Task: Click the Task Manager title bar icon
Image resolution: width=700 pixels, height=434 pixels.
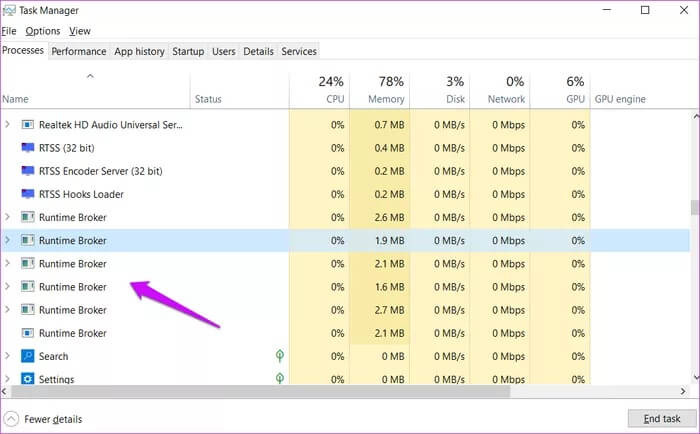Action: tap(9, 10)
